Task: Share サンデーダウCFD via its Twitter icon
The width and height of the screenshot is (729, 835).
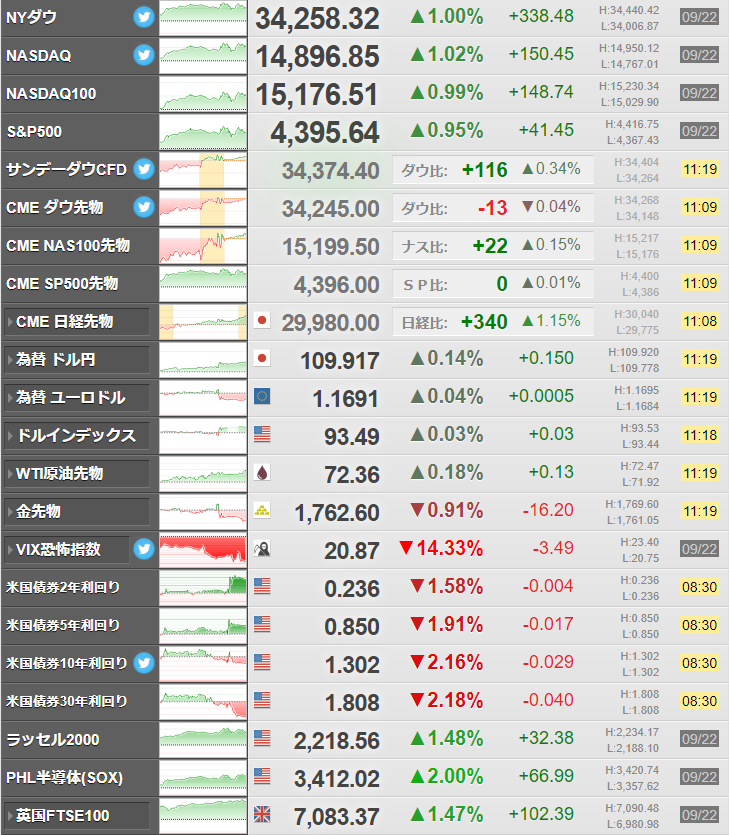Action: point(144,169)
